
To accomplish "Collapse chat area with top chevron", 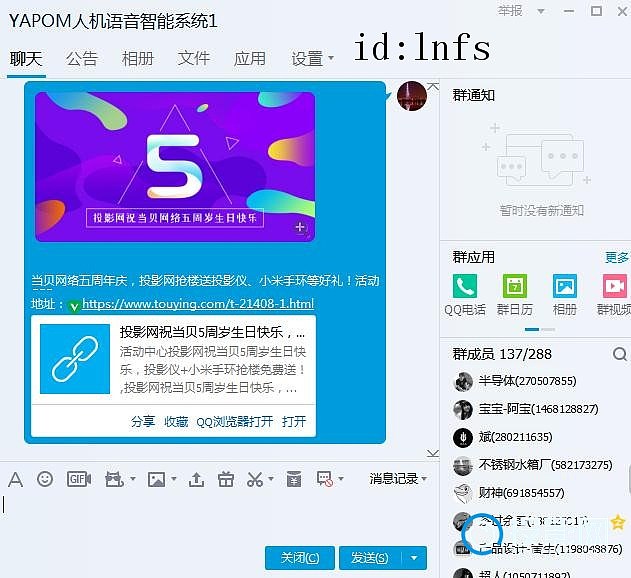I will (433, 86).
